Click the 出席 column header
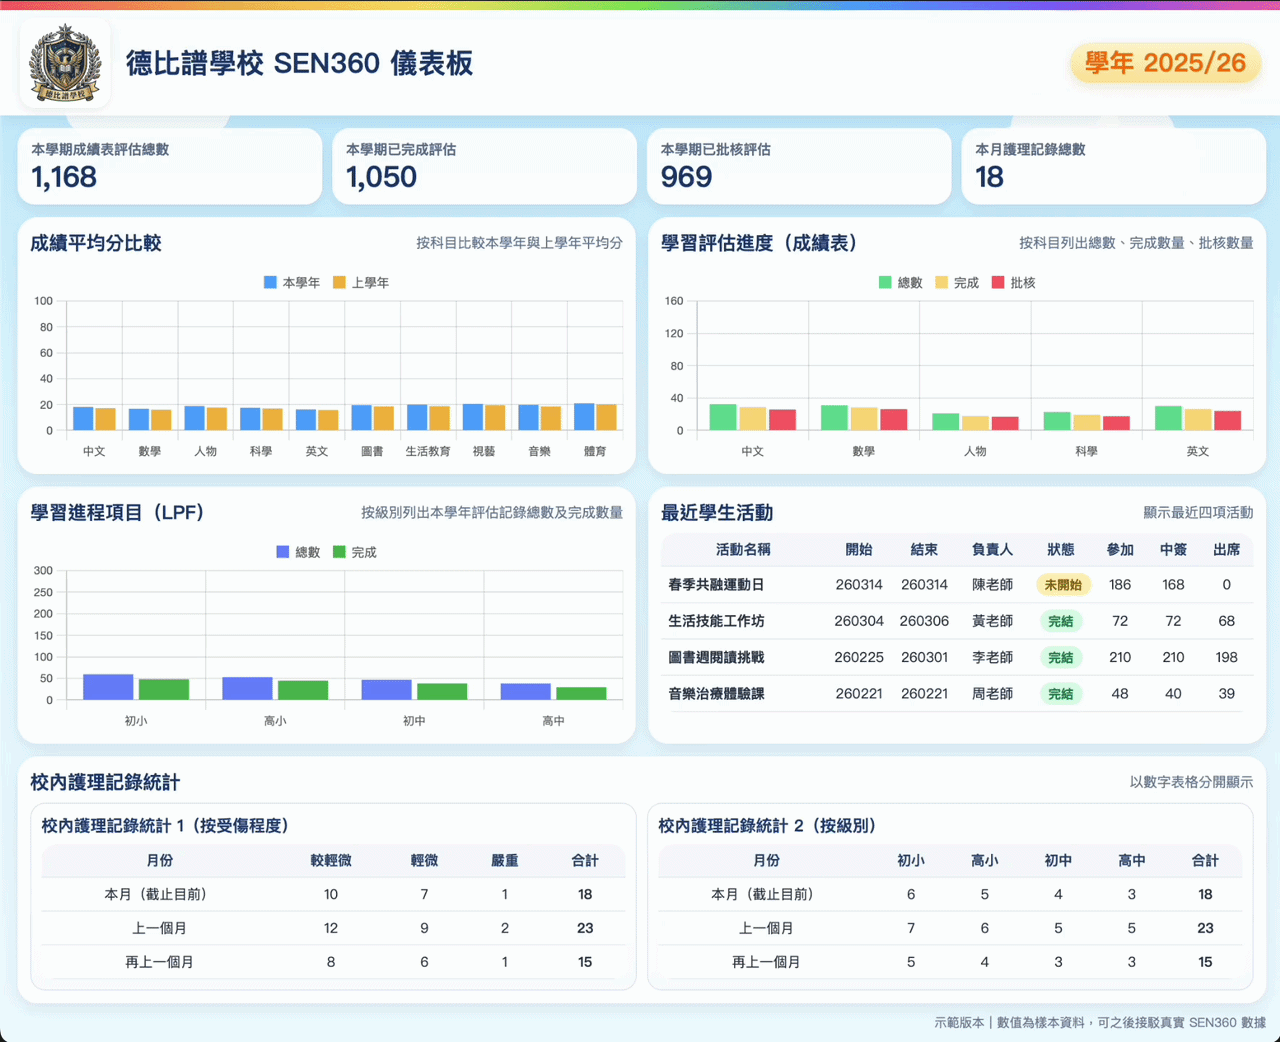Viewport: 1280px width, 1042px height. click(1226, 550)
